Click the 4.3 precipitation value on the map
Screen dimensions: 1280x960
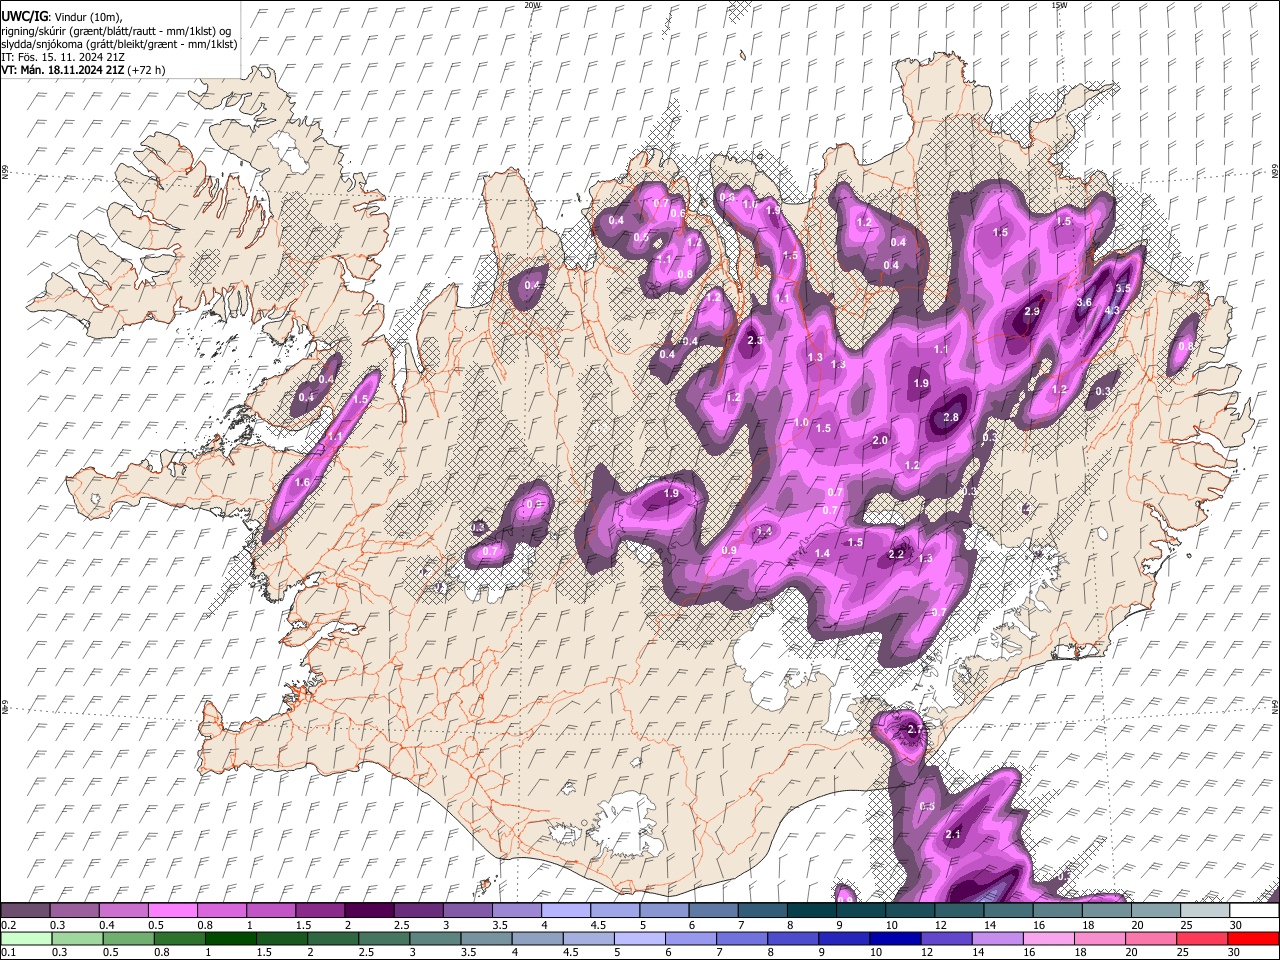(x=1112, y=310)
